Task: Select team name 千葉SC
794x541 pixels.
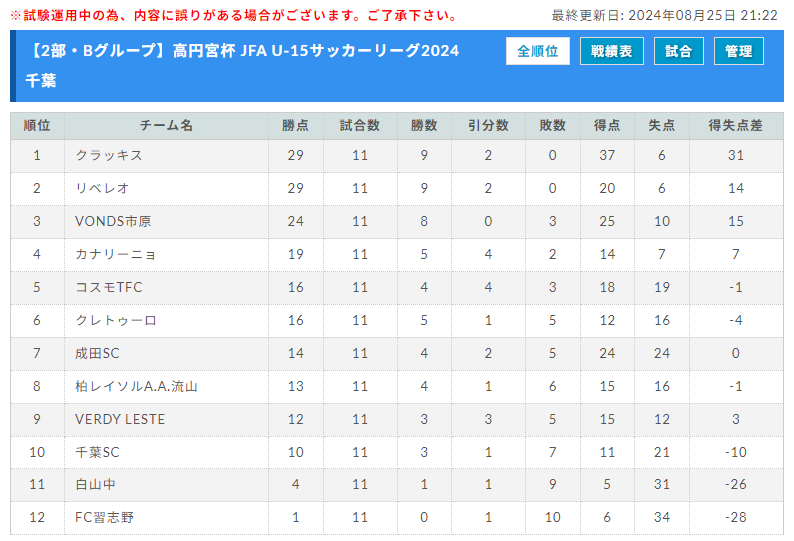Action: [97, 452]
